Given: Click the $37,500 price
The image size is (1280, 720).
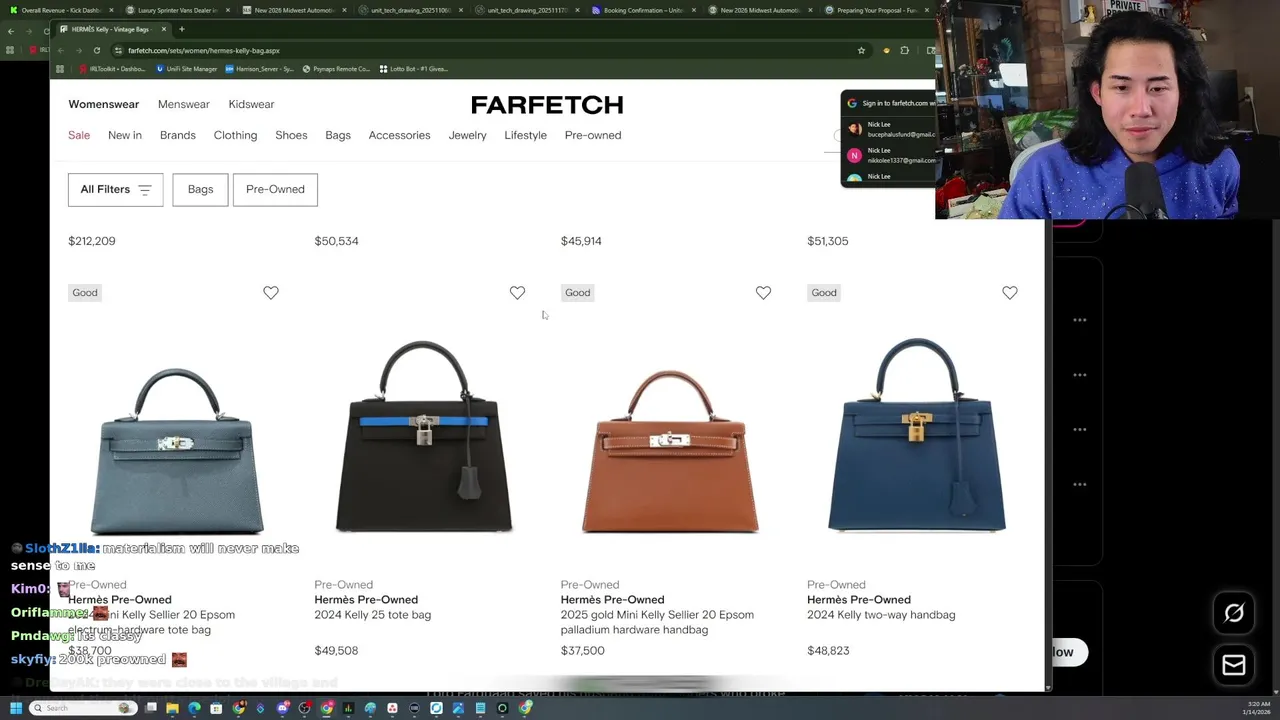Looking at the screenshot, I should click(582, 651).
